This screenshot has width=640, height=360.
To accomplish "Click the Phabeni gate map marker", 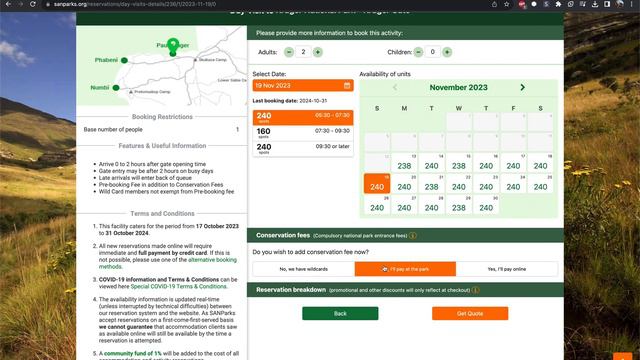I will click(x=124, y=60).
